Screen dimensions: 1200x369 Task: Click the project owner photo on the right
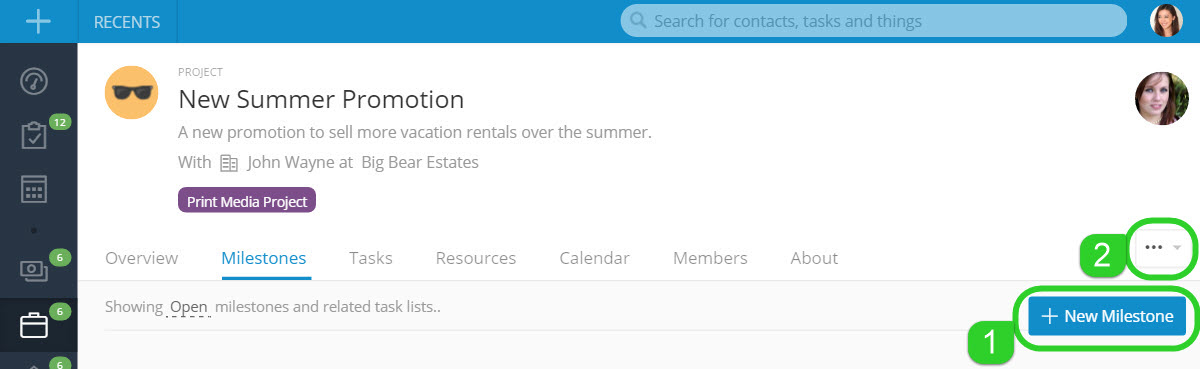point(1161,98)
